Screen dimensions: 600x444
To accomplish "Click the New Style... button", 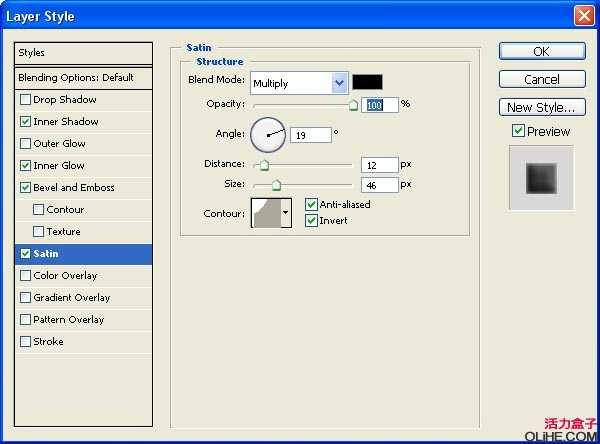I will coord(541,107).
